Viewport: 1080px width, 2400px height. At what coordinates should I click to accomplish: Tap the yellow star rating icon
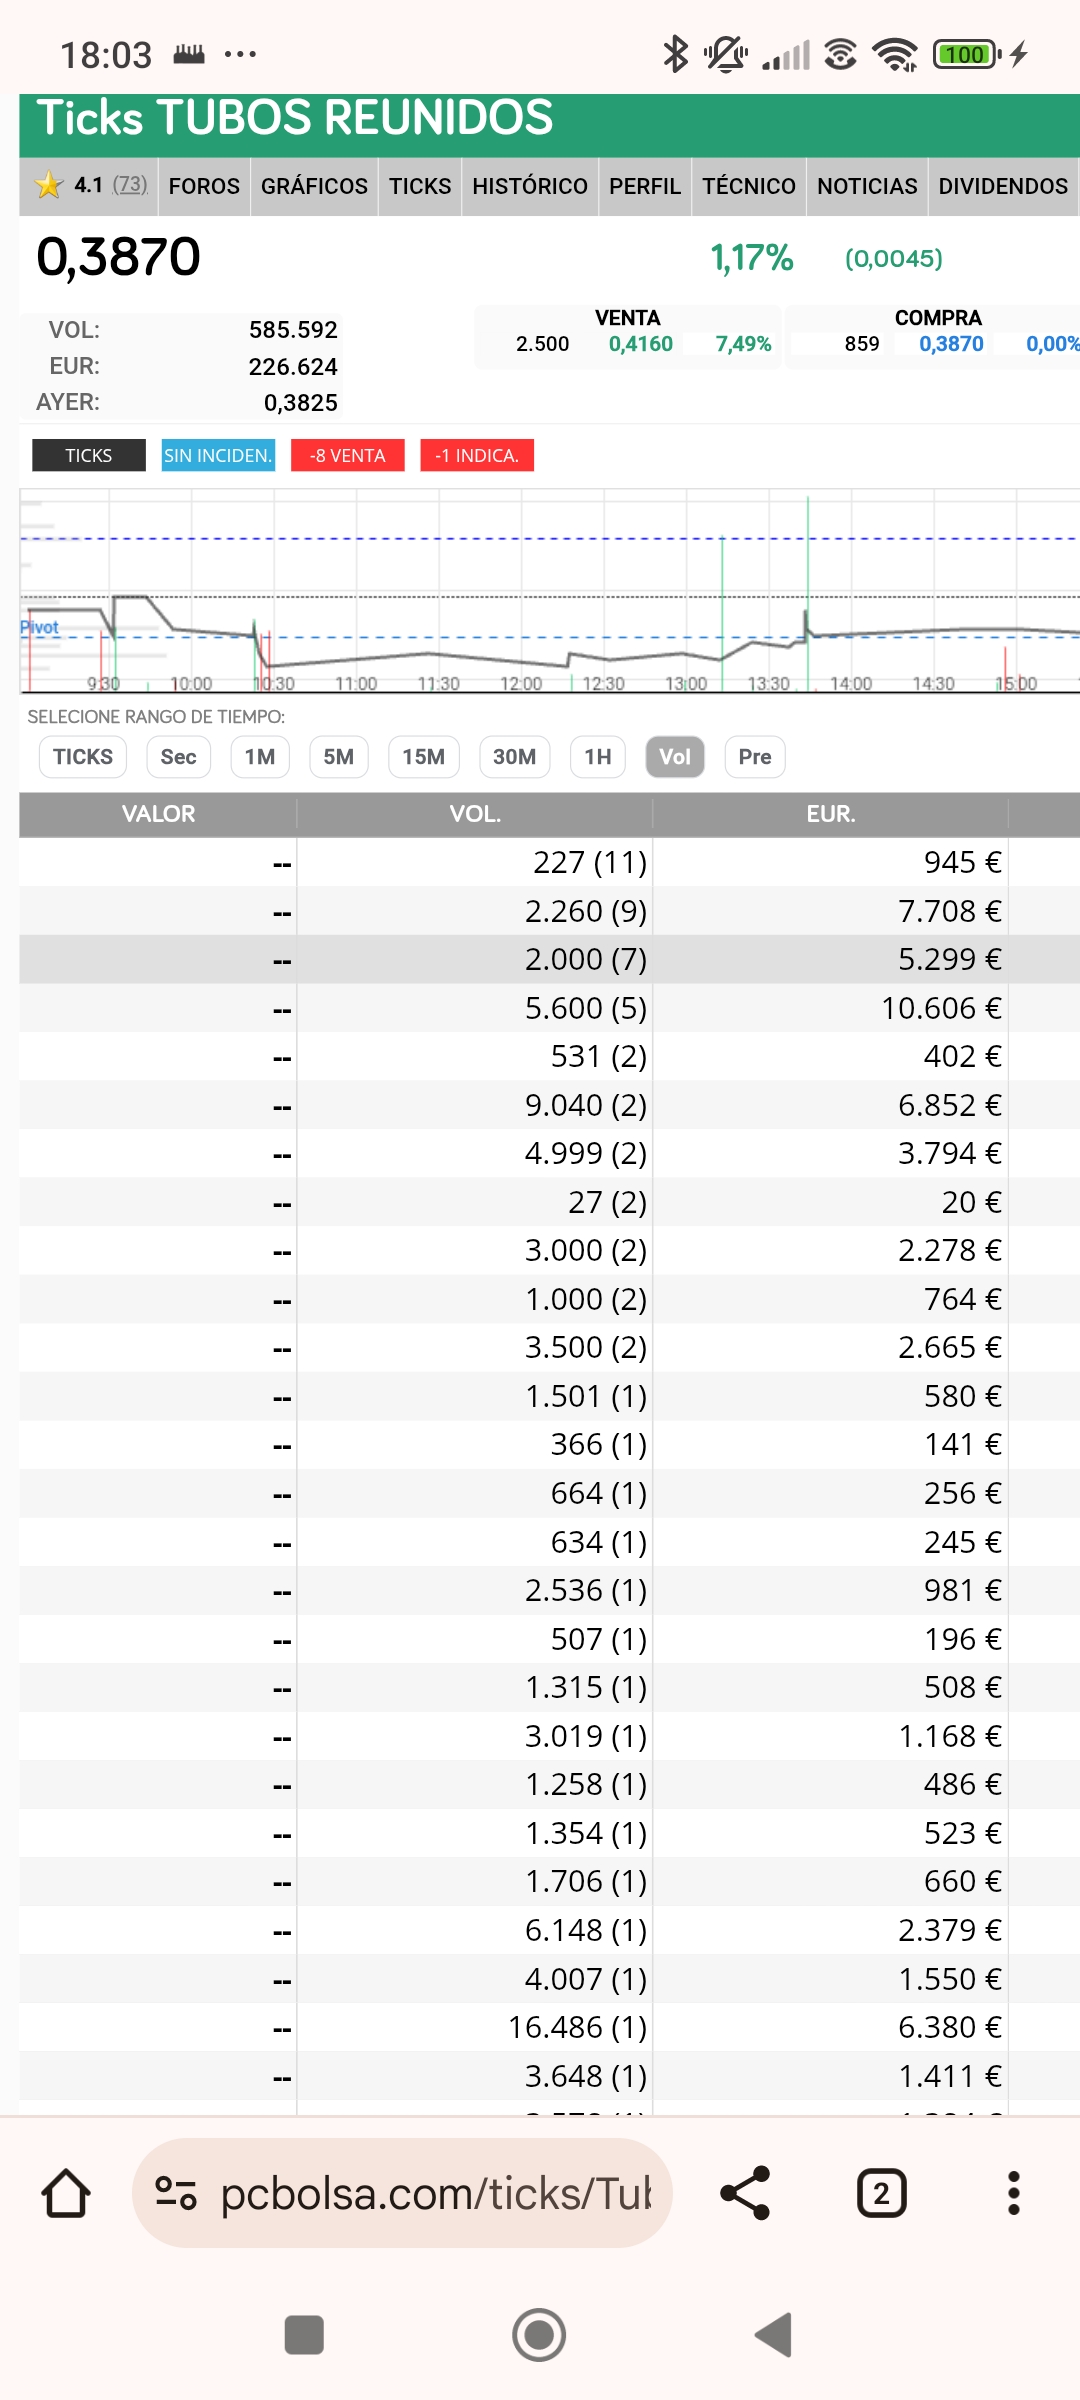point(48,185)
